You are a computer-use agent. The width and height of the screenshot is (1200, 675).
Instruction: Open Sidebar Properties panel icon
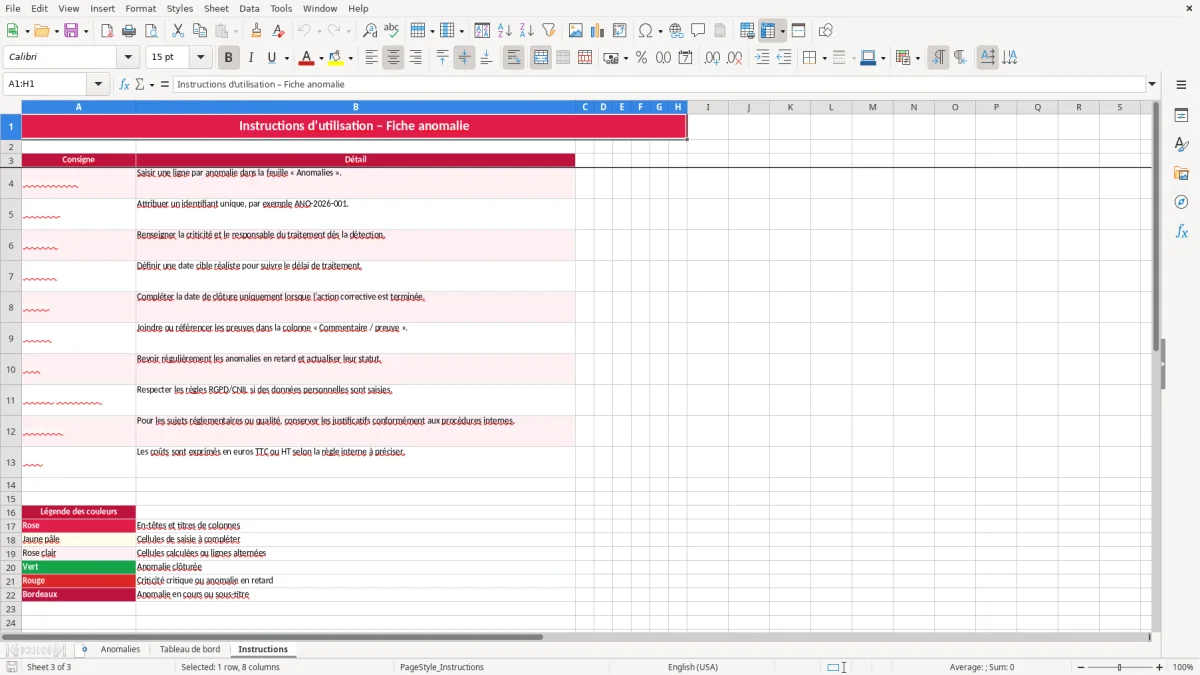click(1181, 115)
